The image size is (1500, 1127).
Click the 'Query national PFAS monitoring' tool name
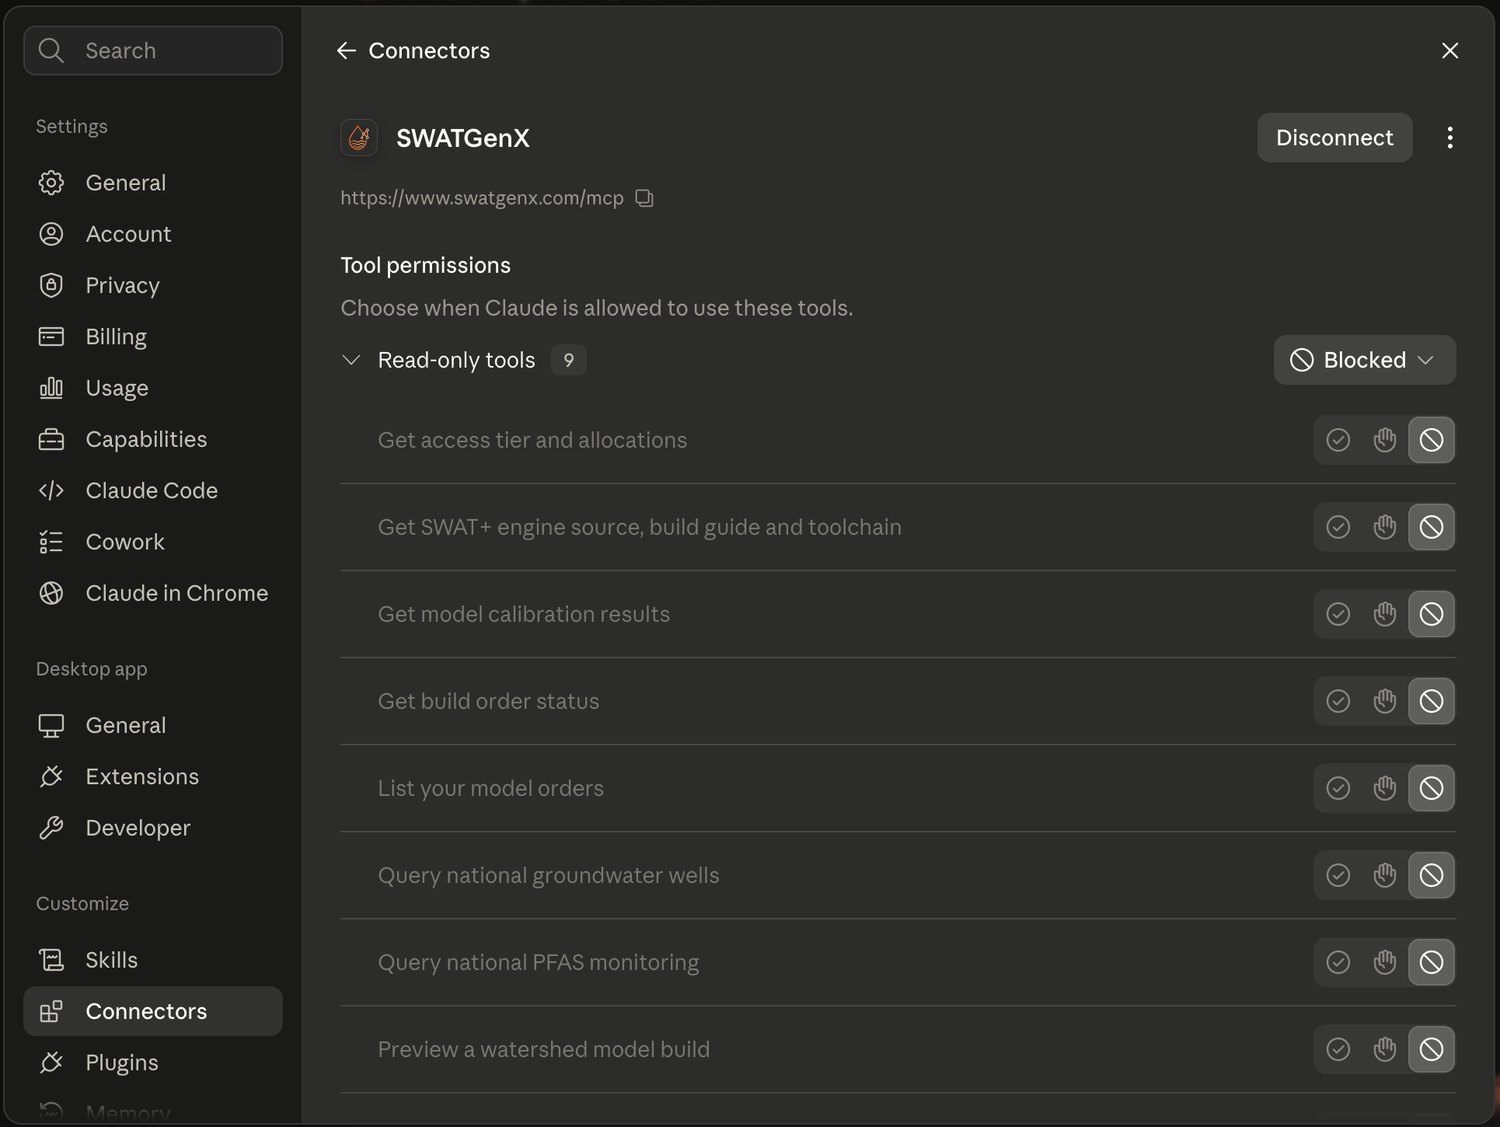(538, 962)
